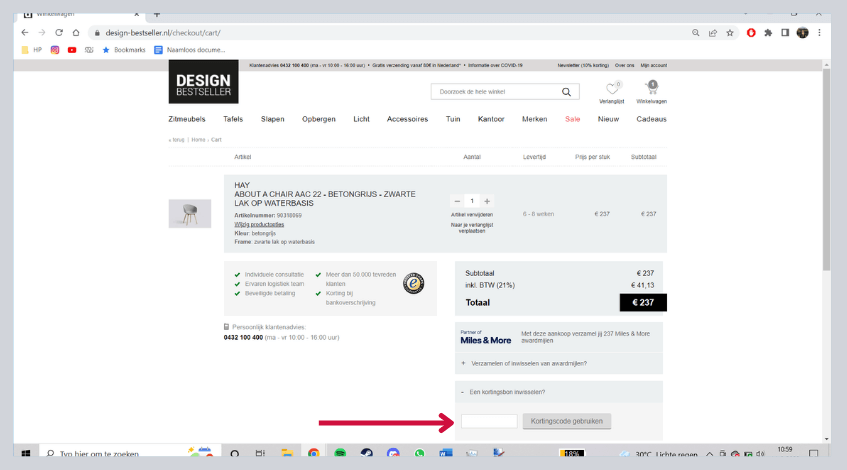
Task: Open the Instagram bookmark icon
Action: coord(55,49)
